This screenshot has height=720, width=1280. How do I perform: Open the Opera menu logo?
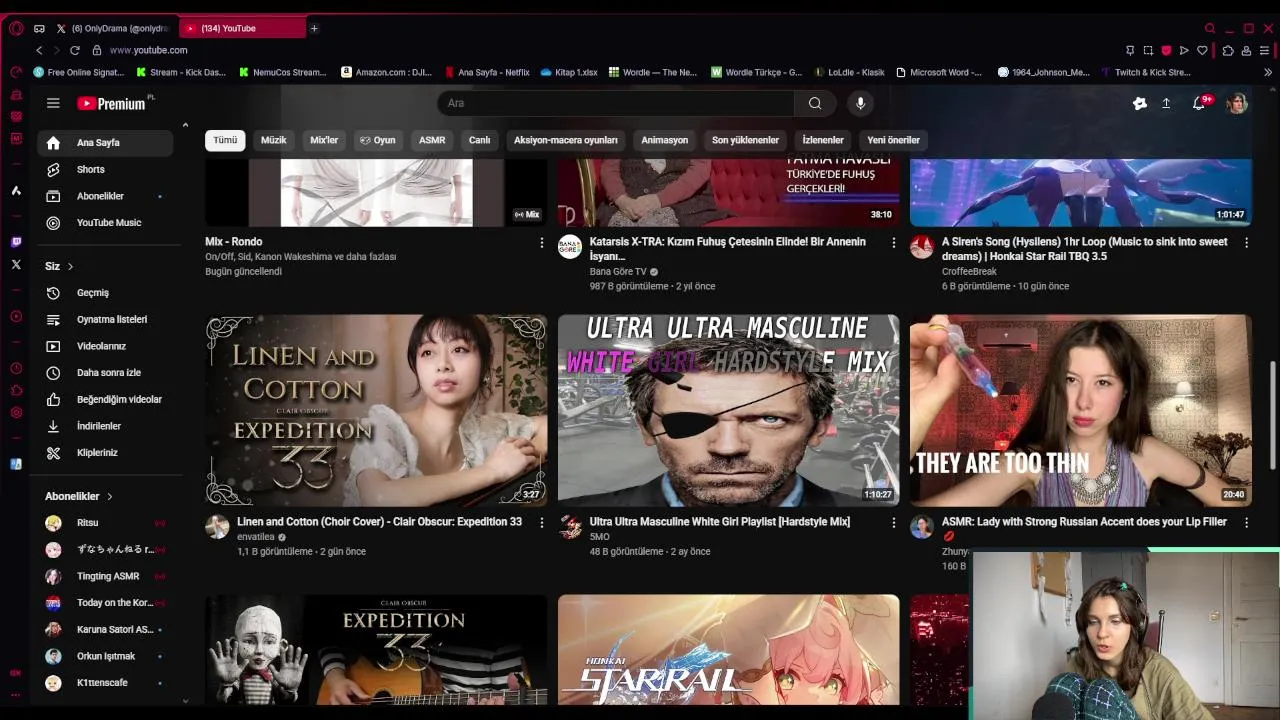16,28
